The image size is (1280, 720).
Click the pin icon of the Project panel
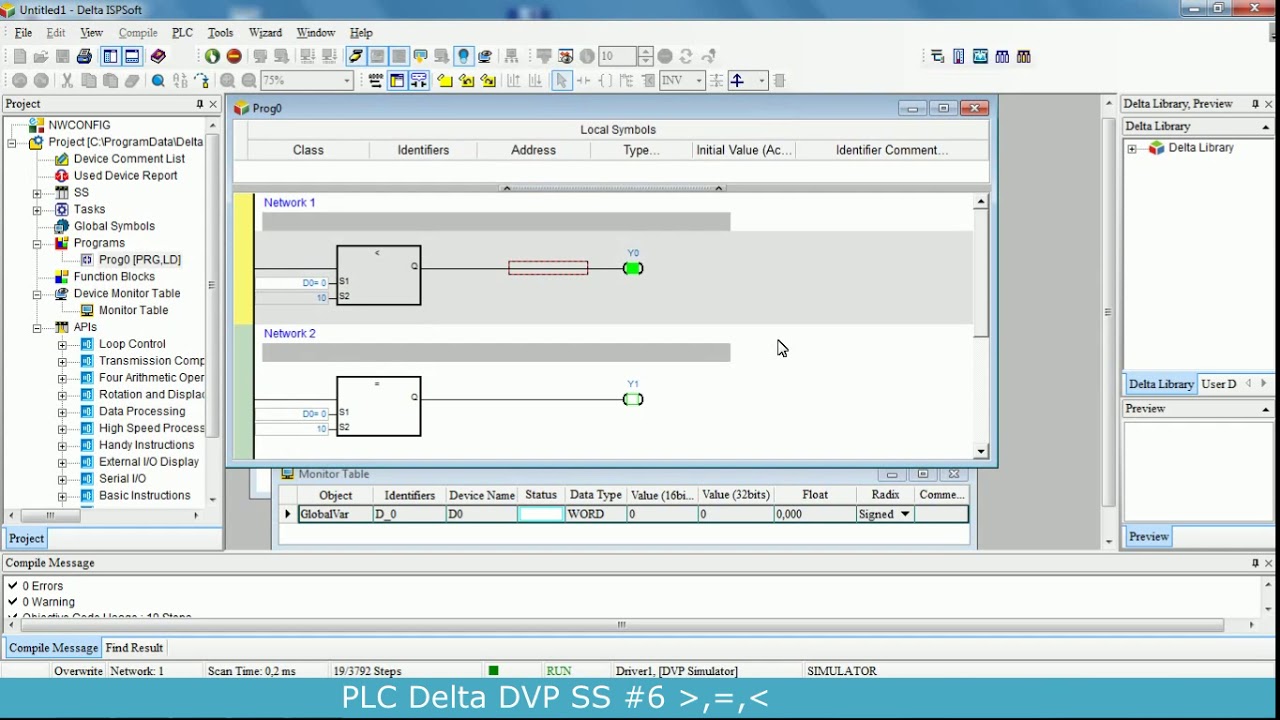coord(199,104)
